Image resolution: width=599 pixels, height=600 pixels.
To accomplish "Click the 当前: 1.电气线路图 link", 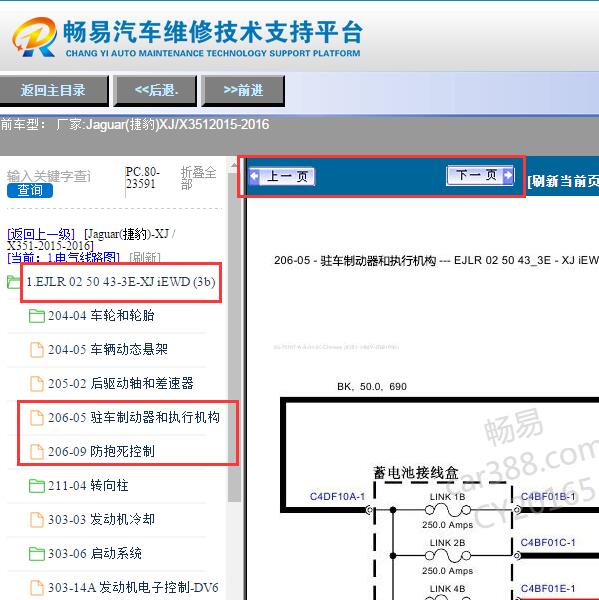I will click(x=64, y=258).
